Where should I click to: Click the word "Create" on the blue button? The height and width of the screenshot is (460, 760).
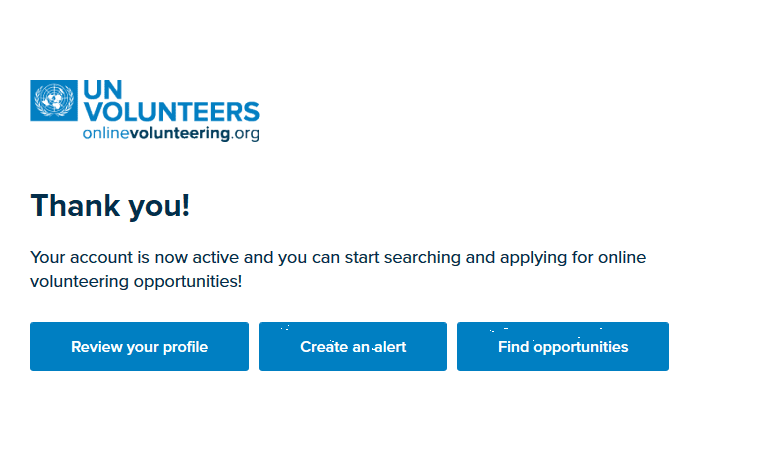[x=324, y=347]
